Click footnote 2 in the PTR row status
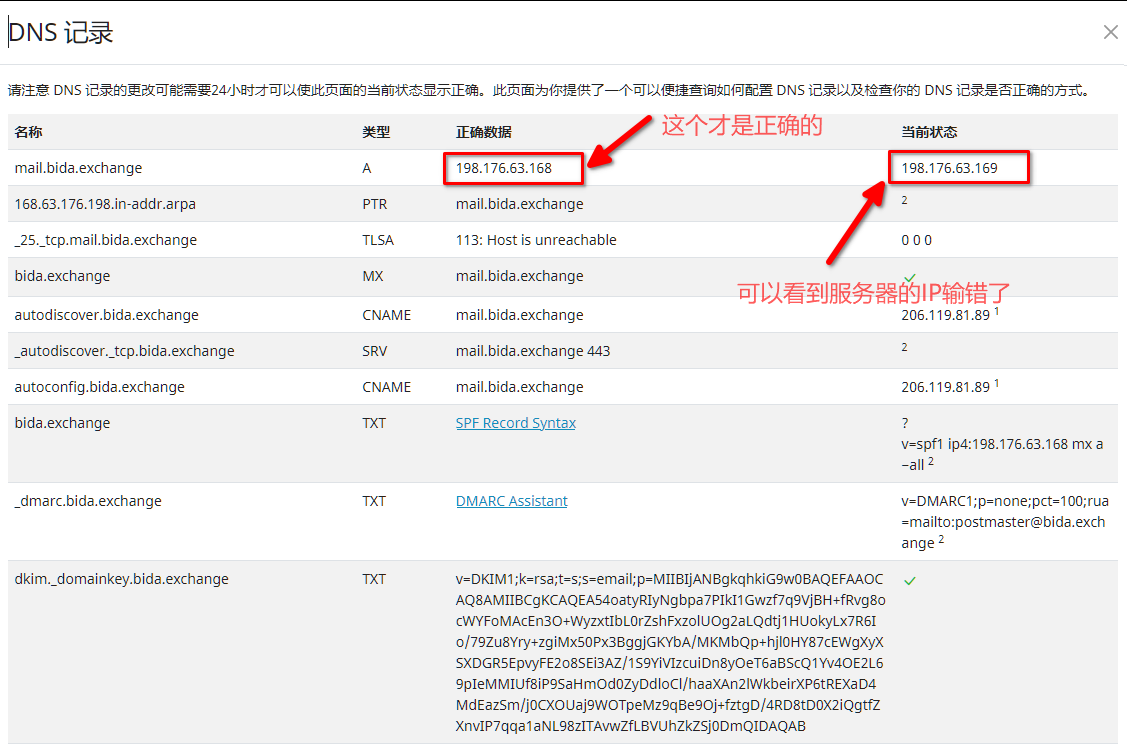This screenshot has width=1127, height=749. click(x=904, y=201)
